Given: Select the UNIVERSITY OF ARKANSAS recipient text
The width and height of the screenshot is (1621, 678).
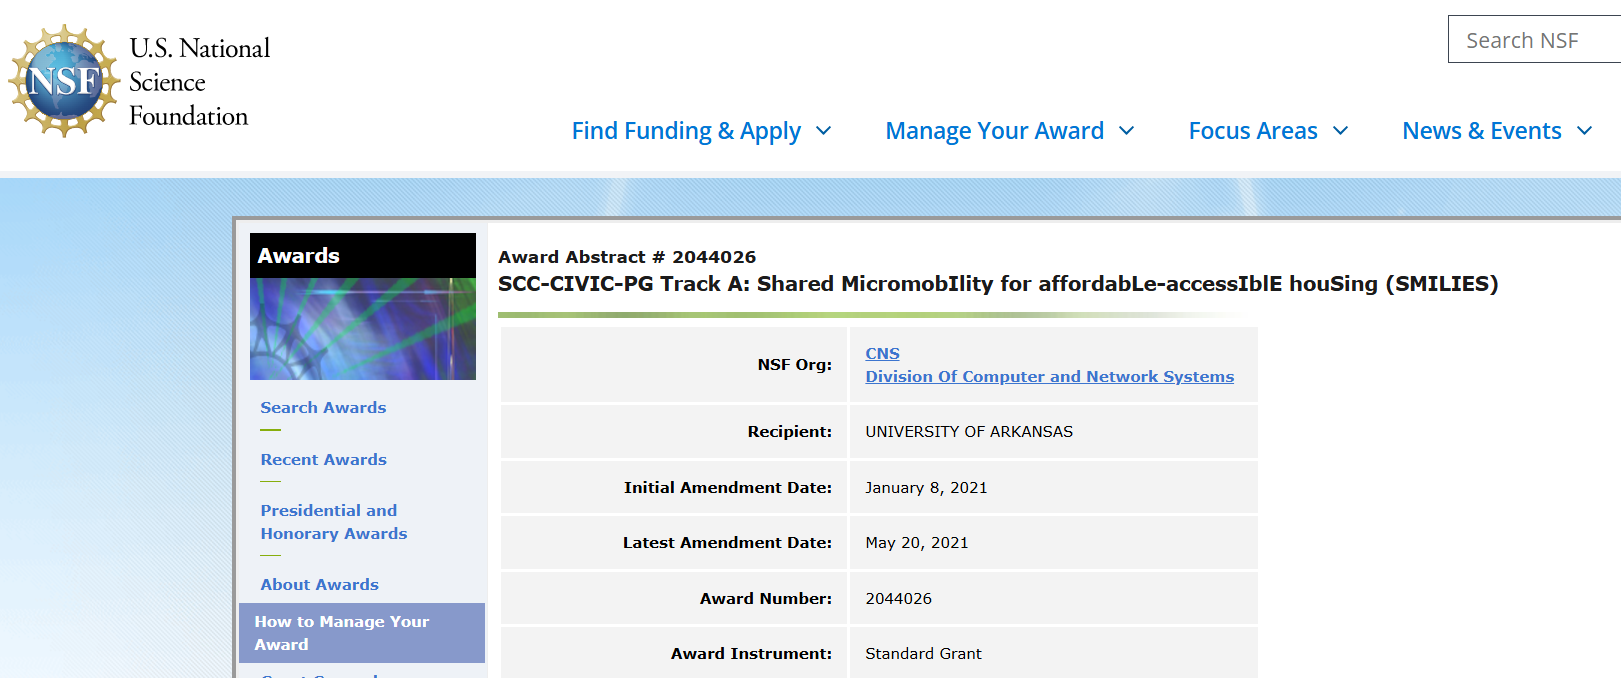Looking at the screenshot, I should [x=969, y=431].
